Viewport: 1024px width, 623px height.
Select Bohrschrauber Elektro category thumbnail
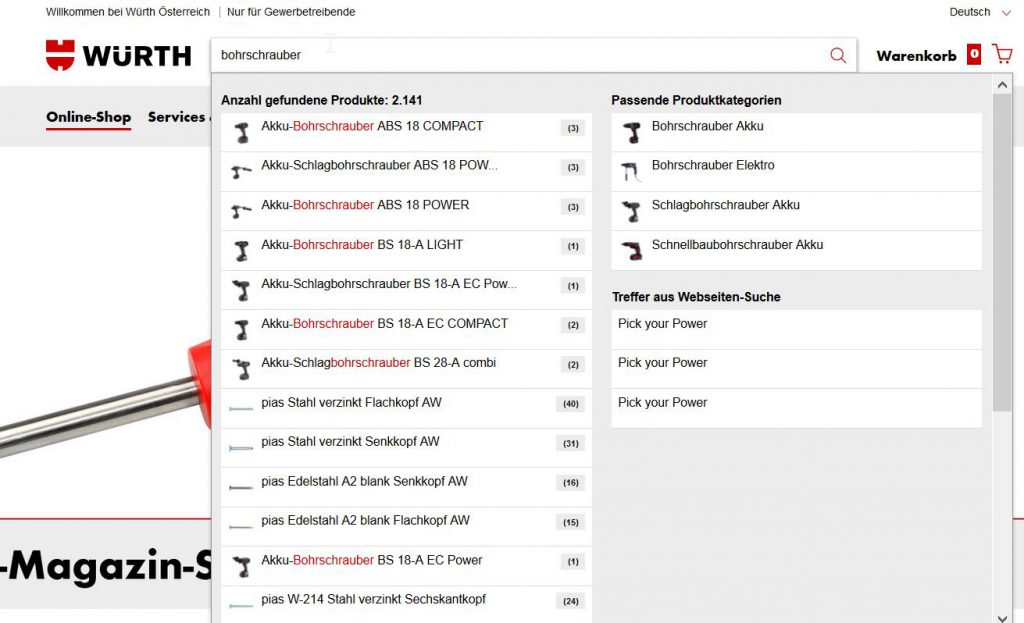coord(632,172)
